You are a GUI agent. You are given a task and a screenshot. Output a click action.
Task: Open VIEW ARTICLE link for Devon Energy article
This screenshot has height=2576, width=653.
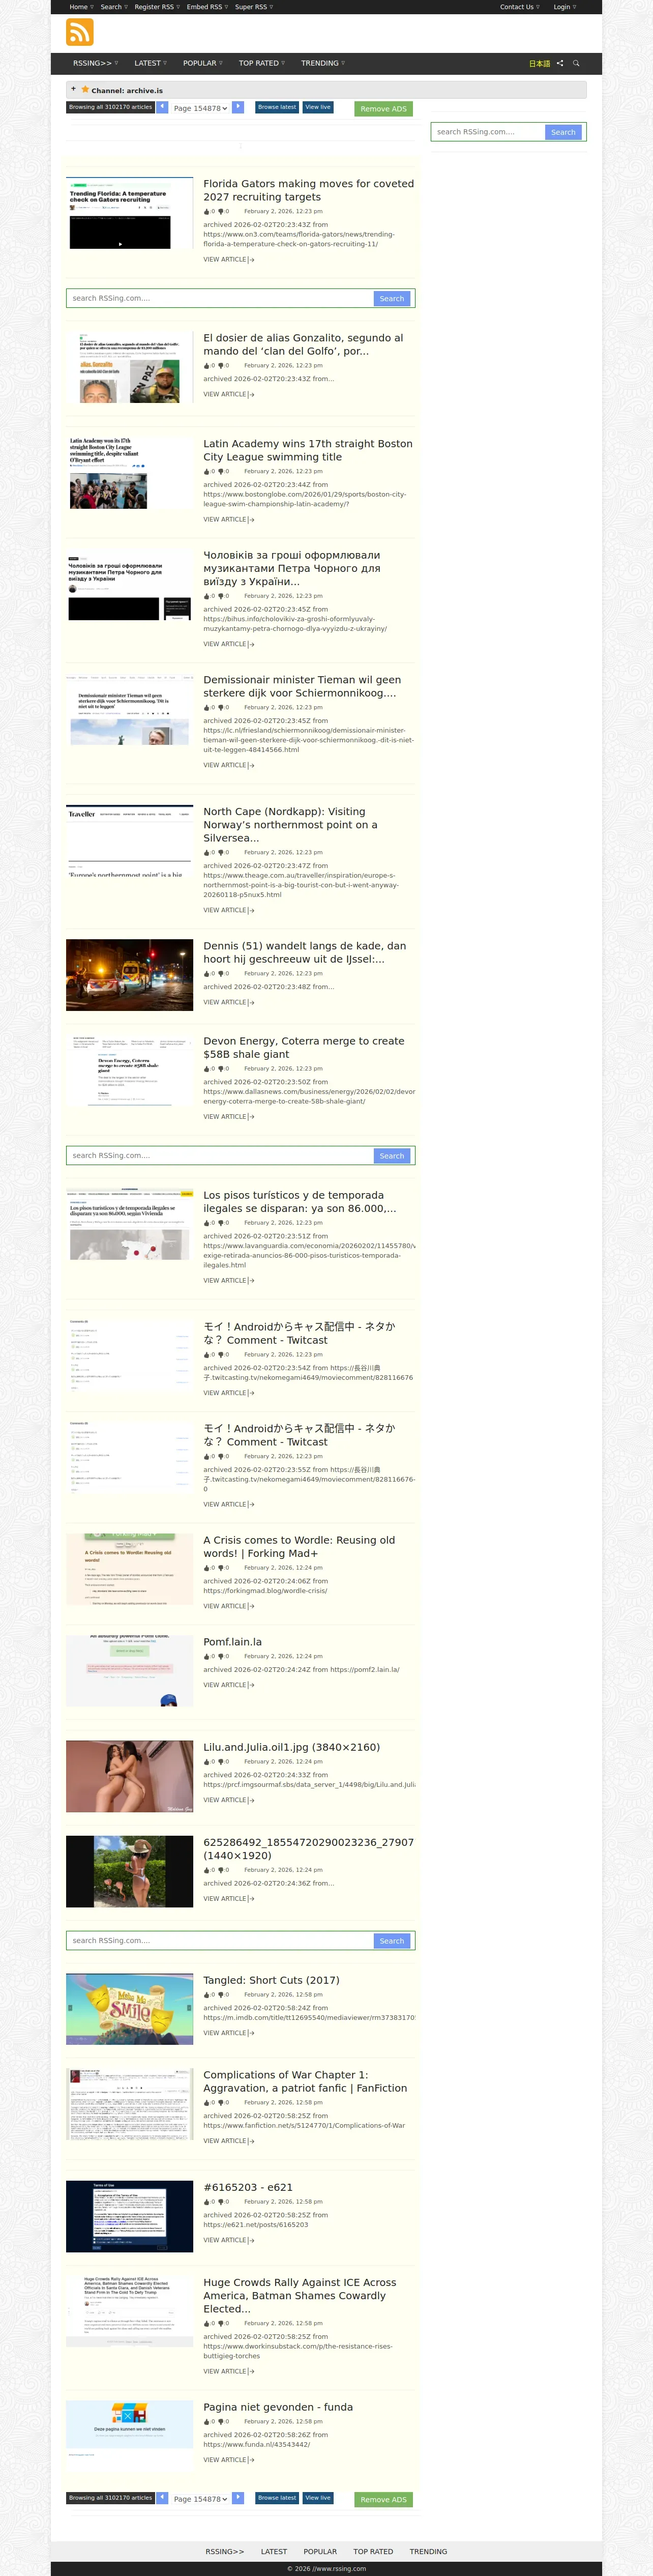point(228,1117)
